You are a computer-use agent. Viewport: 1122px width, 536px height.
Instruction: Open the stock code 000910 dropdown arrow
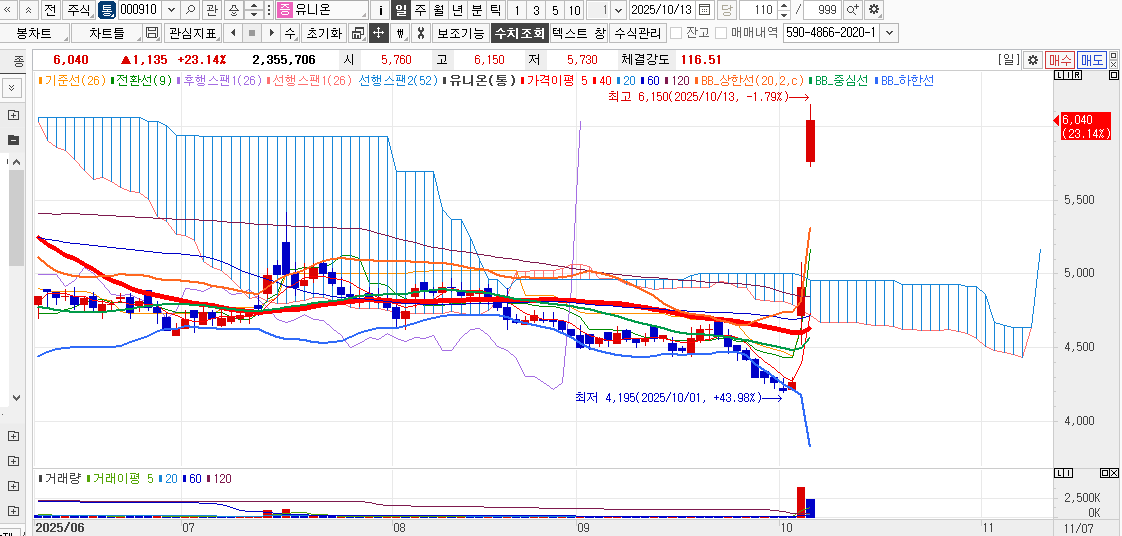coord(170,10)
